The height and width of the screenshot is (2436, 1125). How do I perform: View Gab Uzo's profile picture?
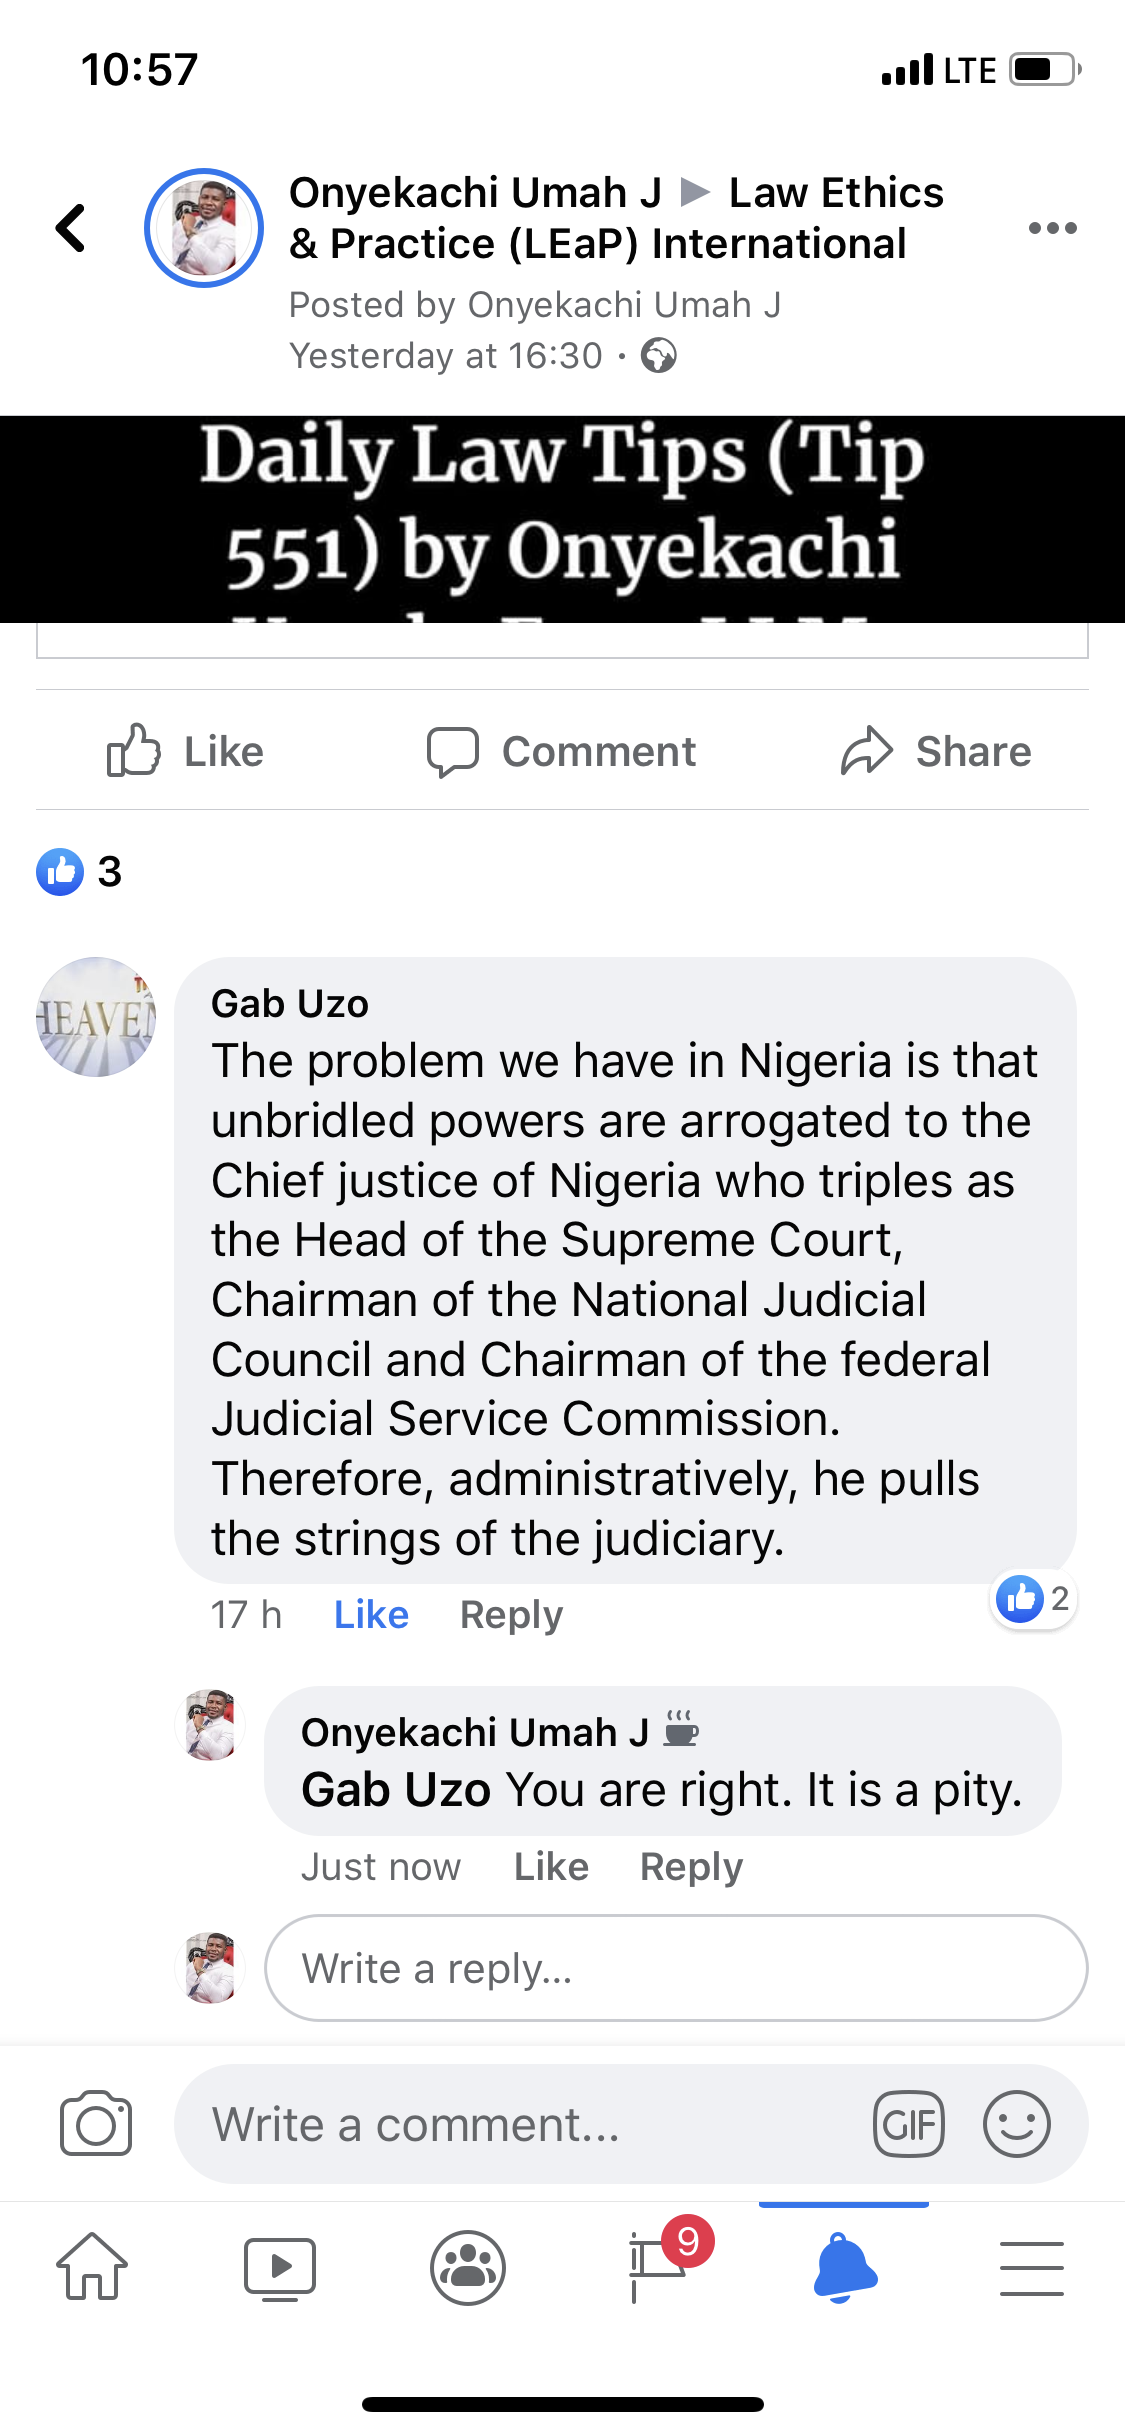96,1017
